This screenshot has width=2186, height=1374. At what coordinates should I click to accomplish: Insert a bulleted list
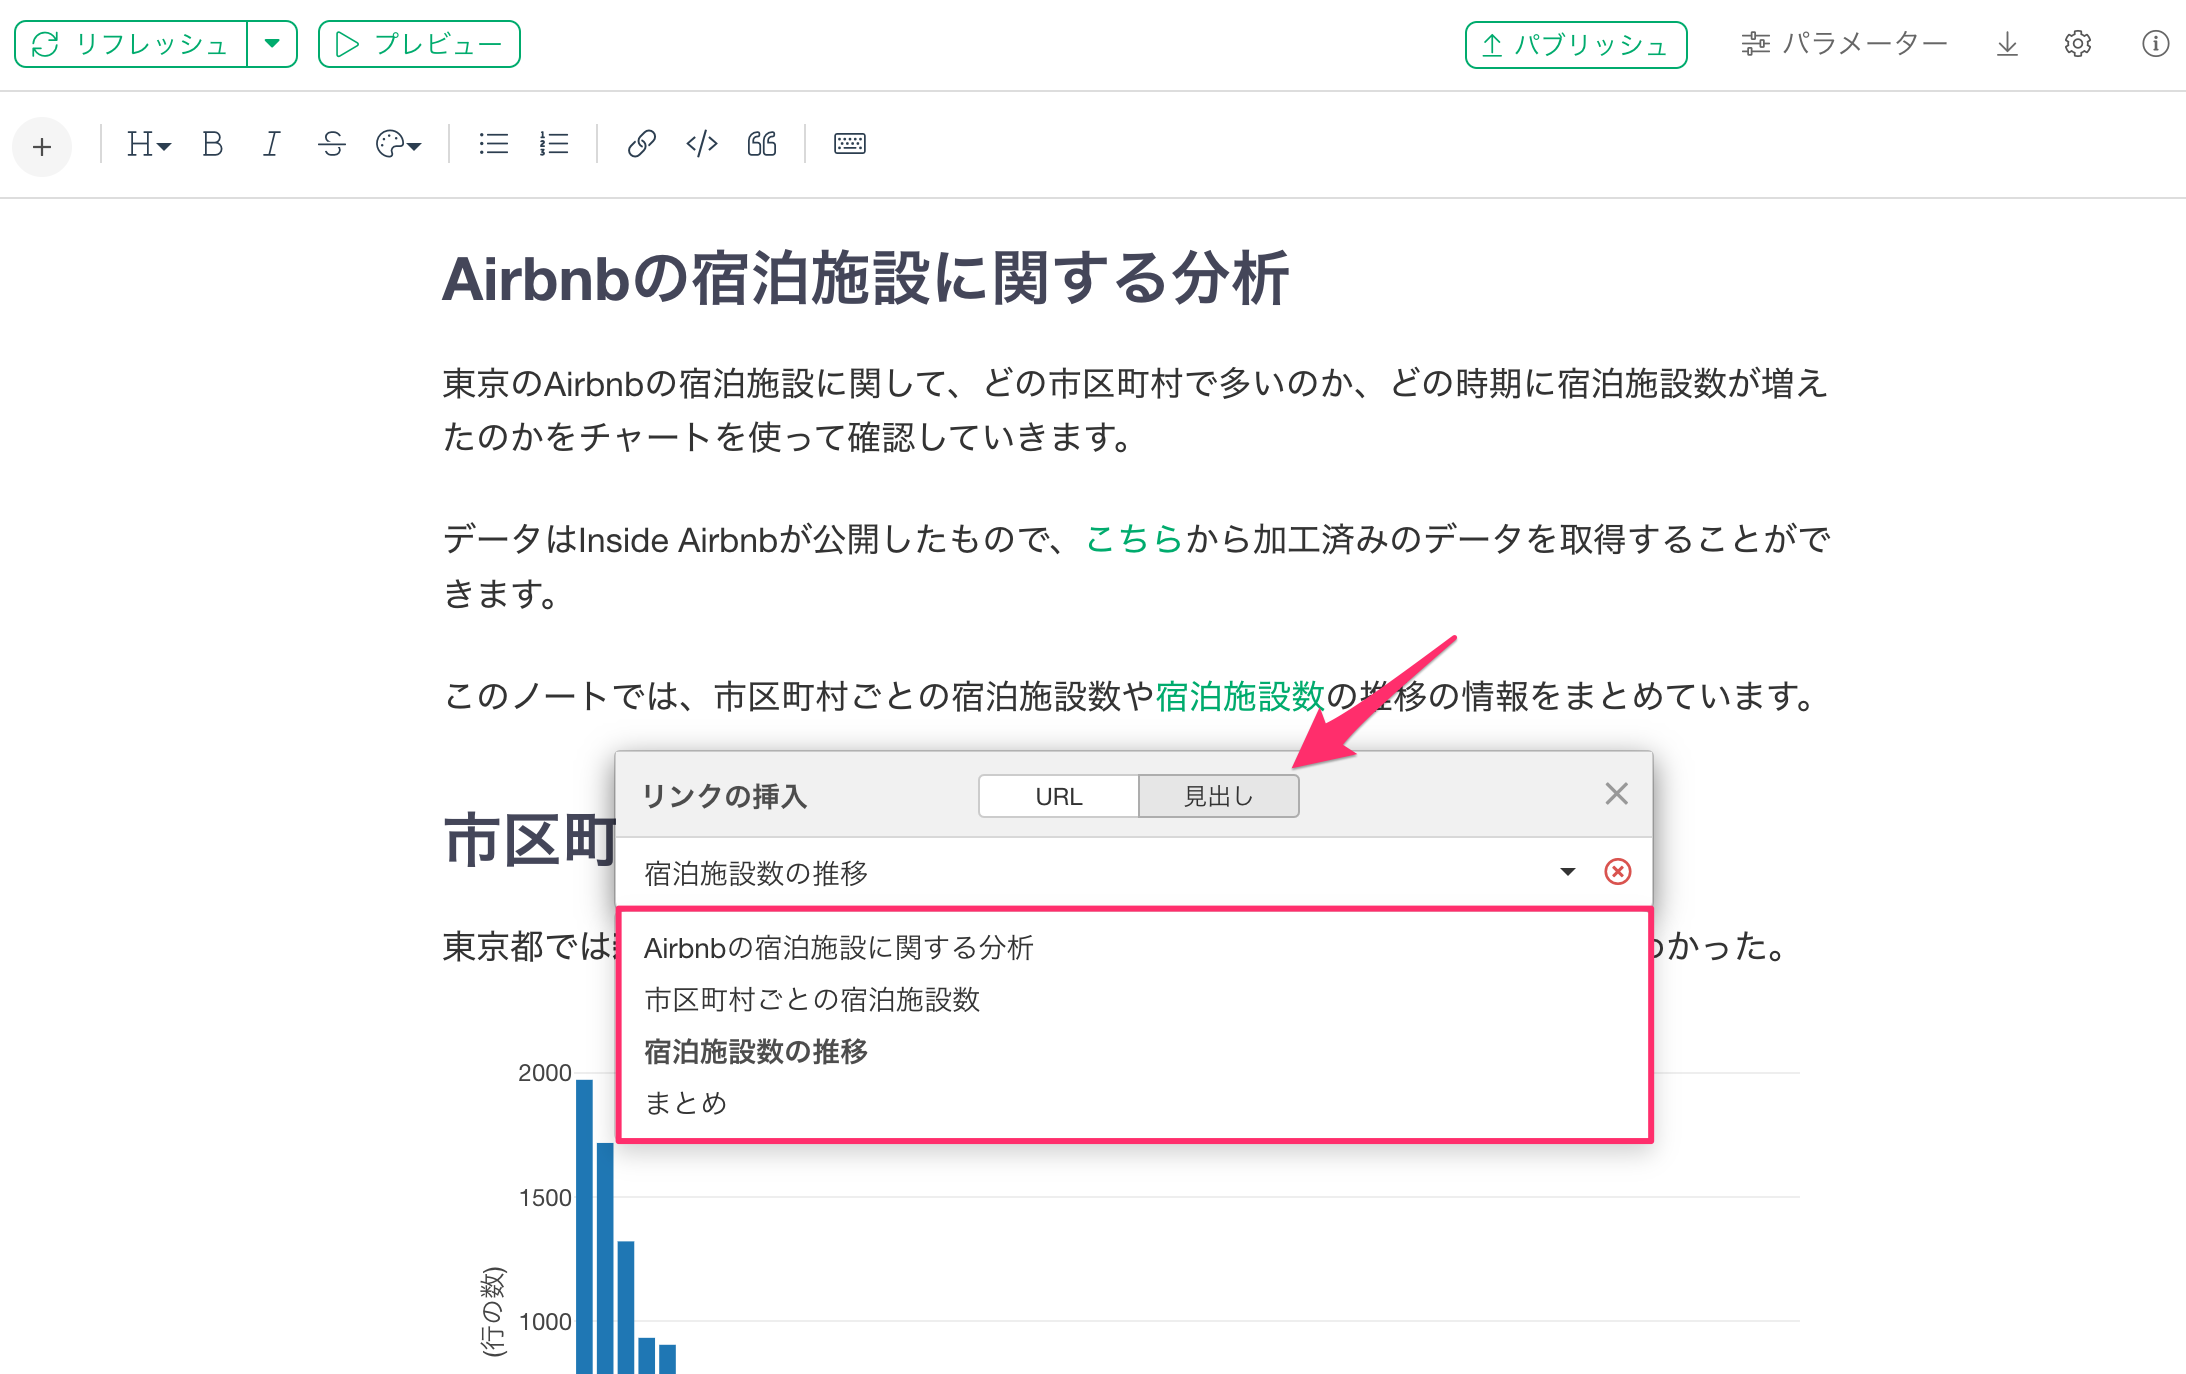[x=493, y=144]
